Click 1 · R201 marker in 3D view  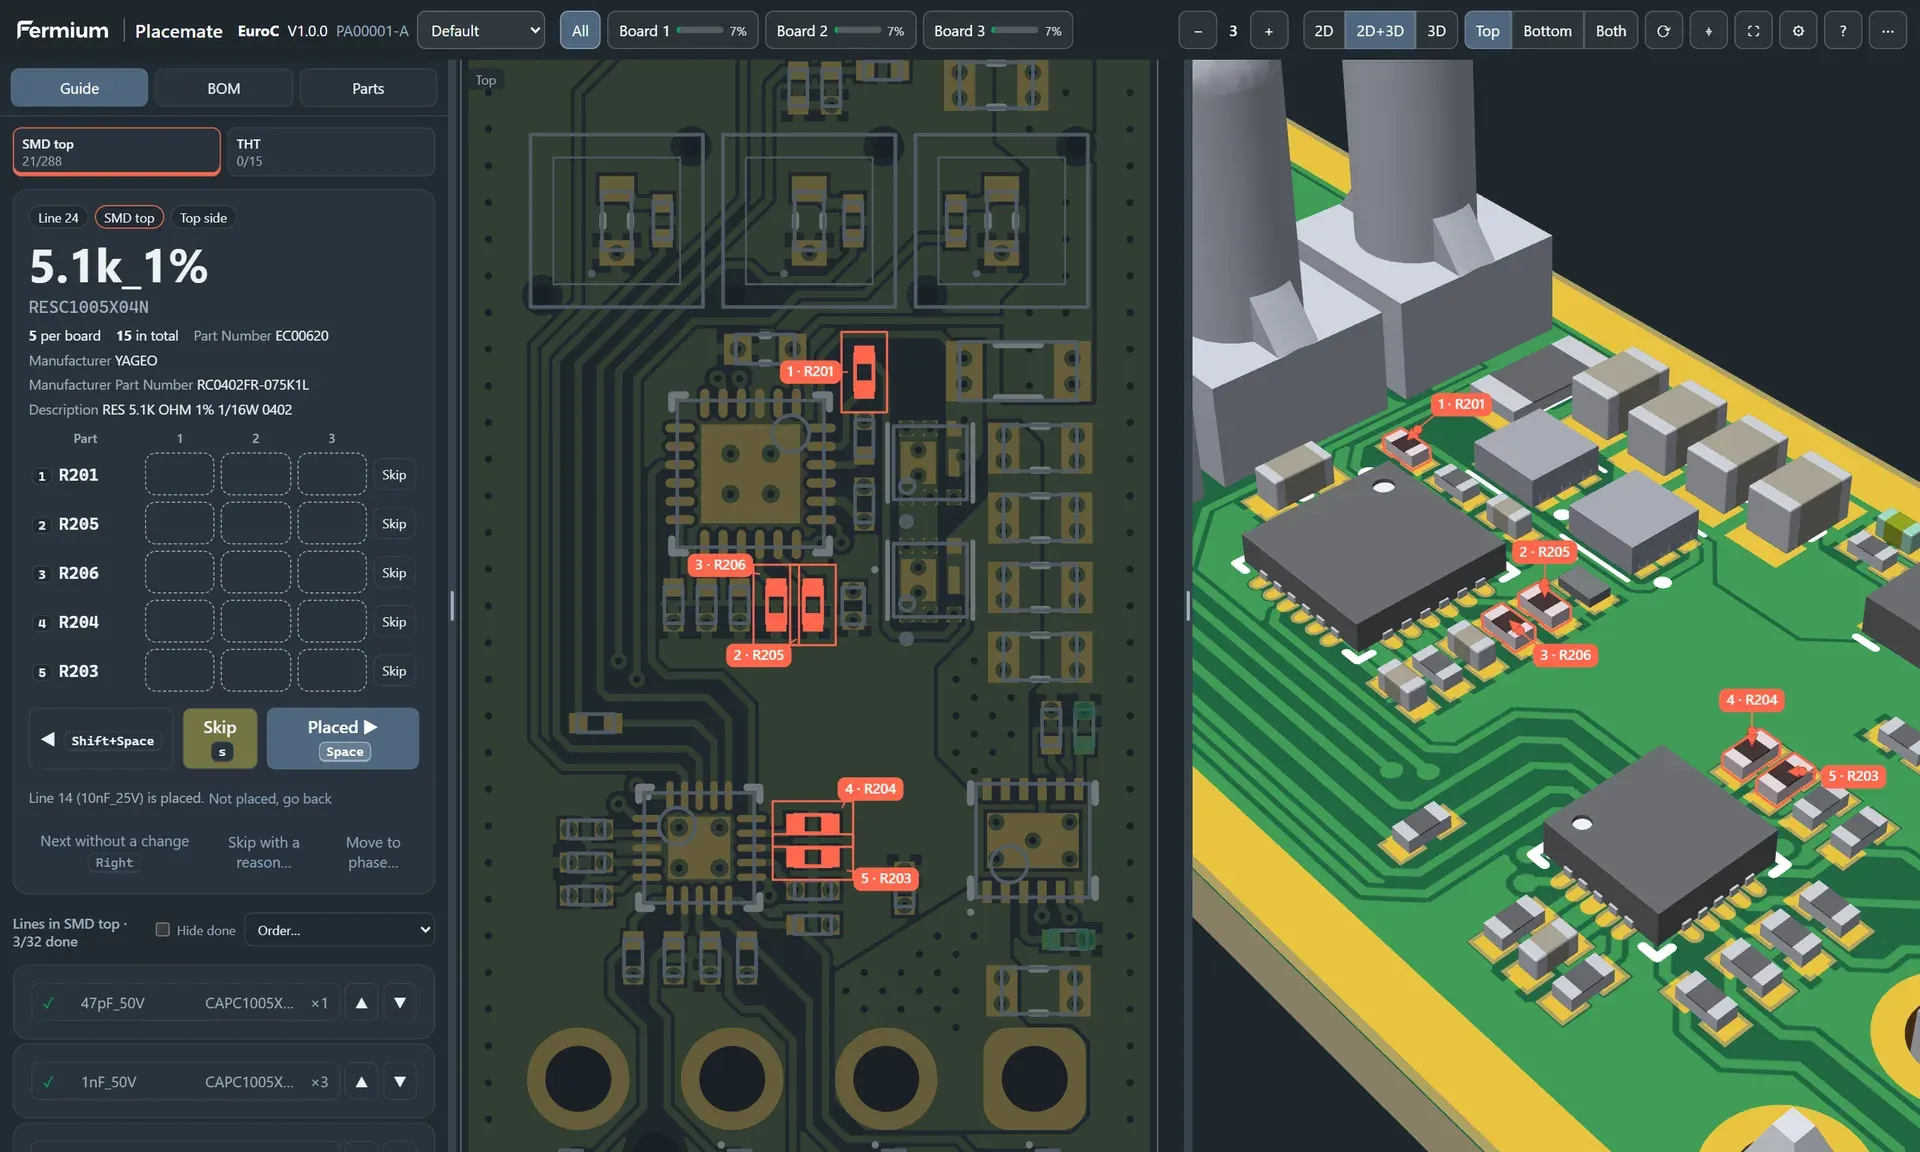point(1461,404)
